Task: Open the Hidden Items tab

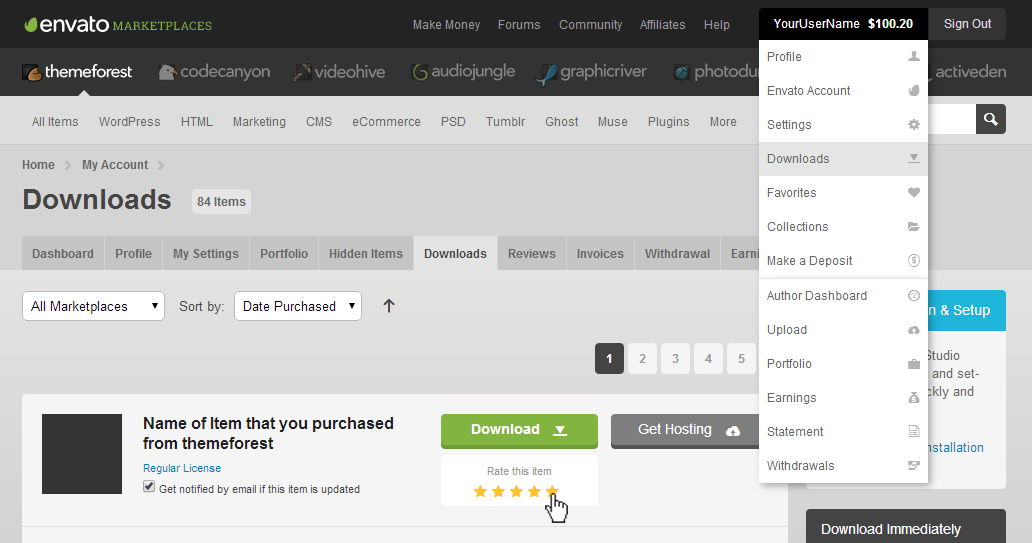Action: coord(366,253)
